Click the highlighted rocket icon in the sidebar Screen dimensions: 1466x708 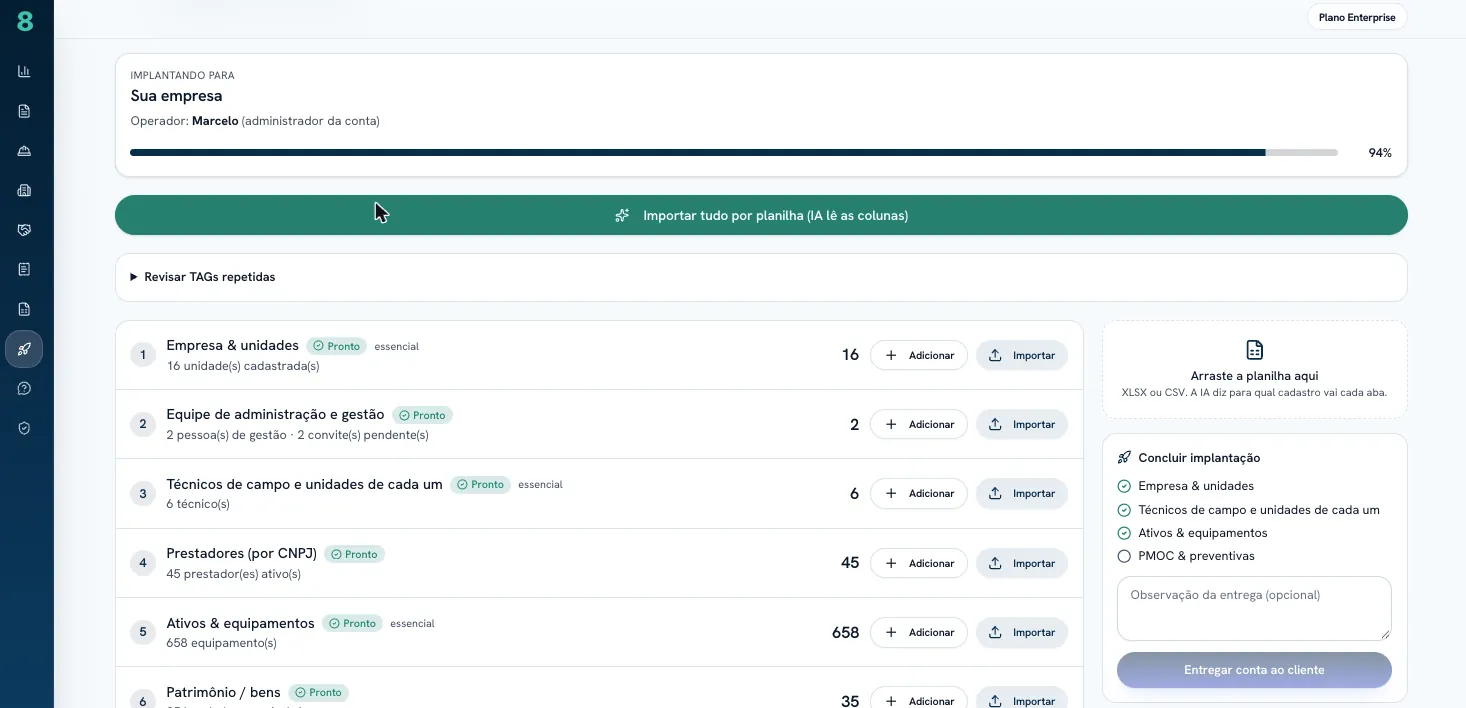point(24,349)
